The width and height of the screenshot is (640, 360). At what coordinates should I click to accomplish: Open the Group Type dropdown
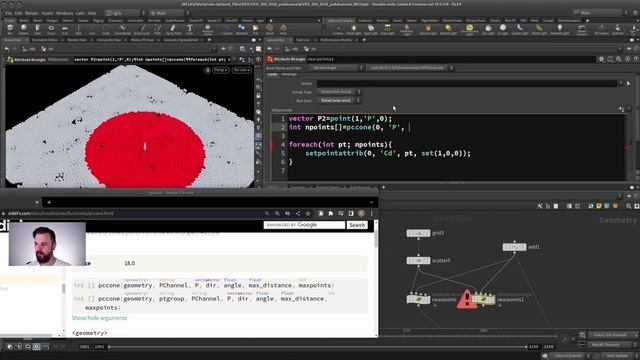click(339, 92)
